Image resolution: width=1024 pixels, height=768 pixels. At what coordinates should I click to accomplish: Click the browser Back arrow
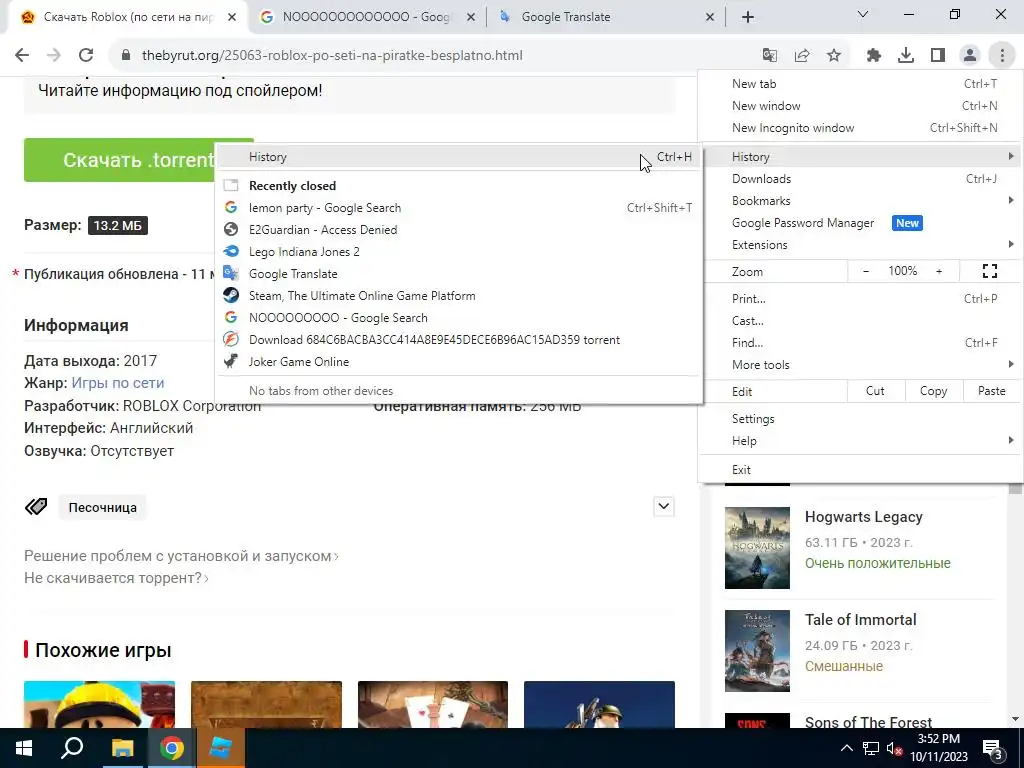coord(22,56)
